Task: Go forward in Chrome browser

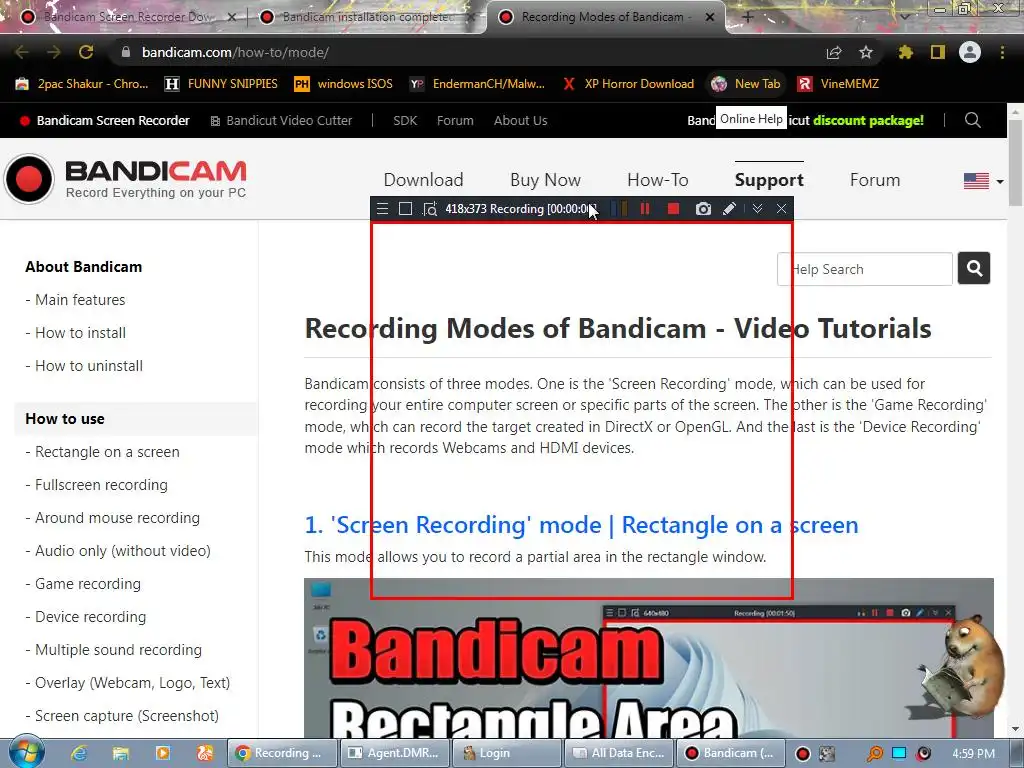Action: pyautogui.click(x=54, y=52)
